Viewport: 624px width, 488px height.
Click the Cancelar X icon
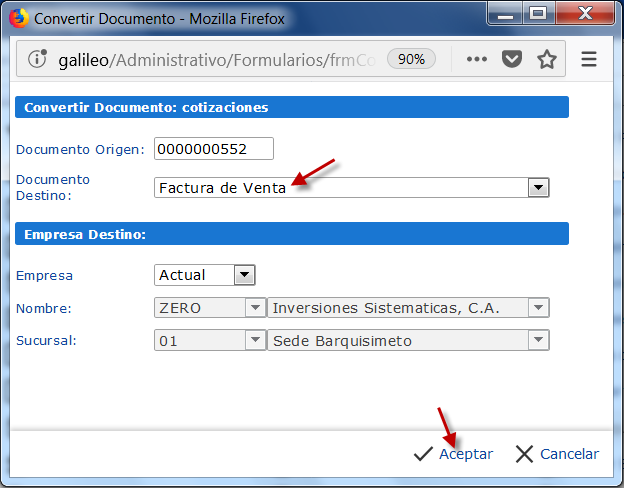coord(524,454)
